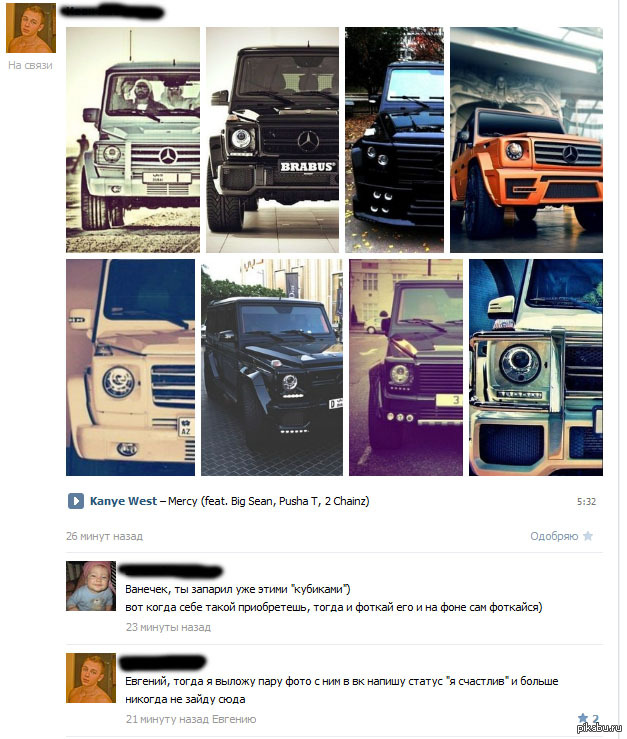Viewport: 627px width, 739px height.
Task: Click the avatar of the second commenter
Action: 91,678
